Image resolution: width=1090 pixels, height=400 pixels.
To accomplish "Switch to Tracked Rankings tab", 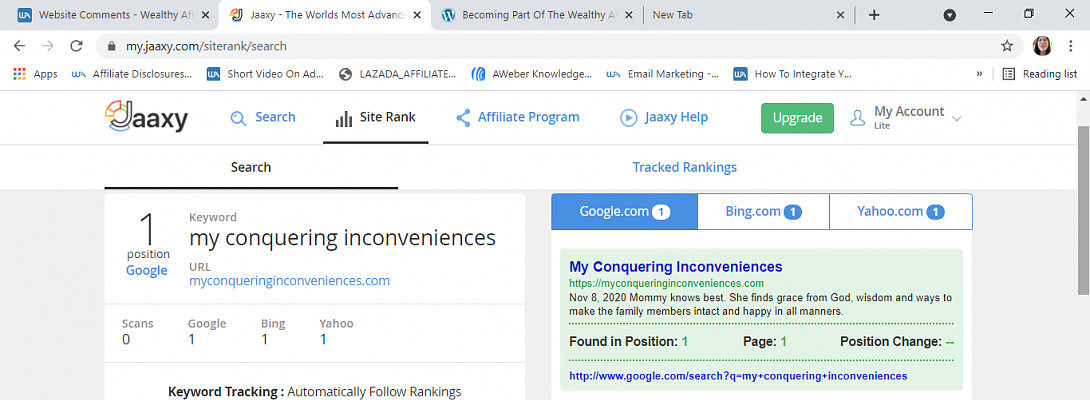I will [685, 168].
